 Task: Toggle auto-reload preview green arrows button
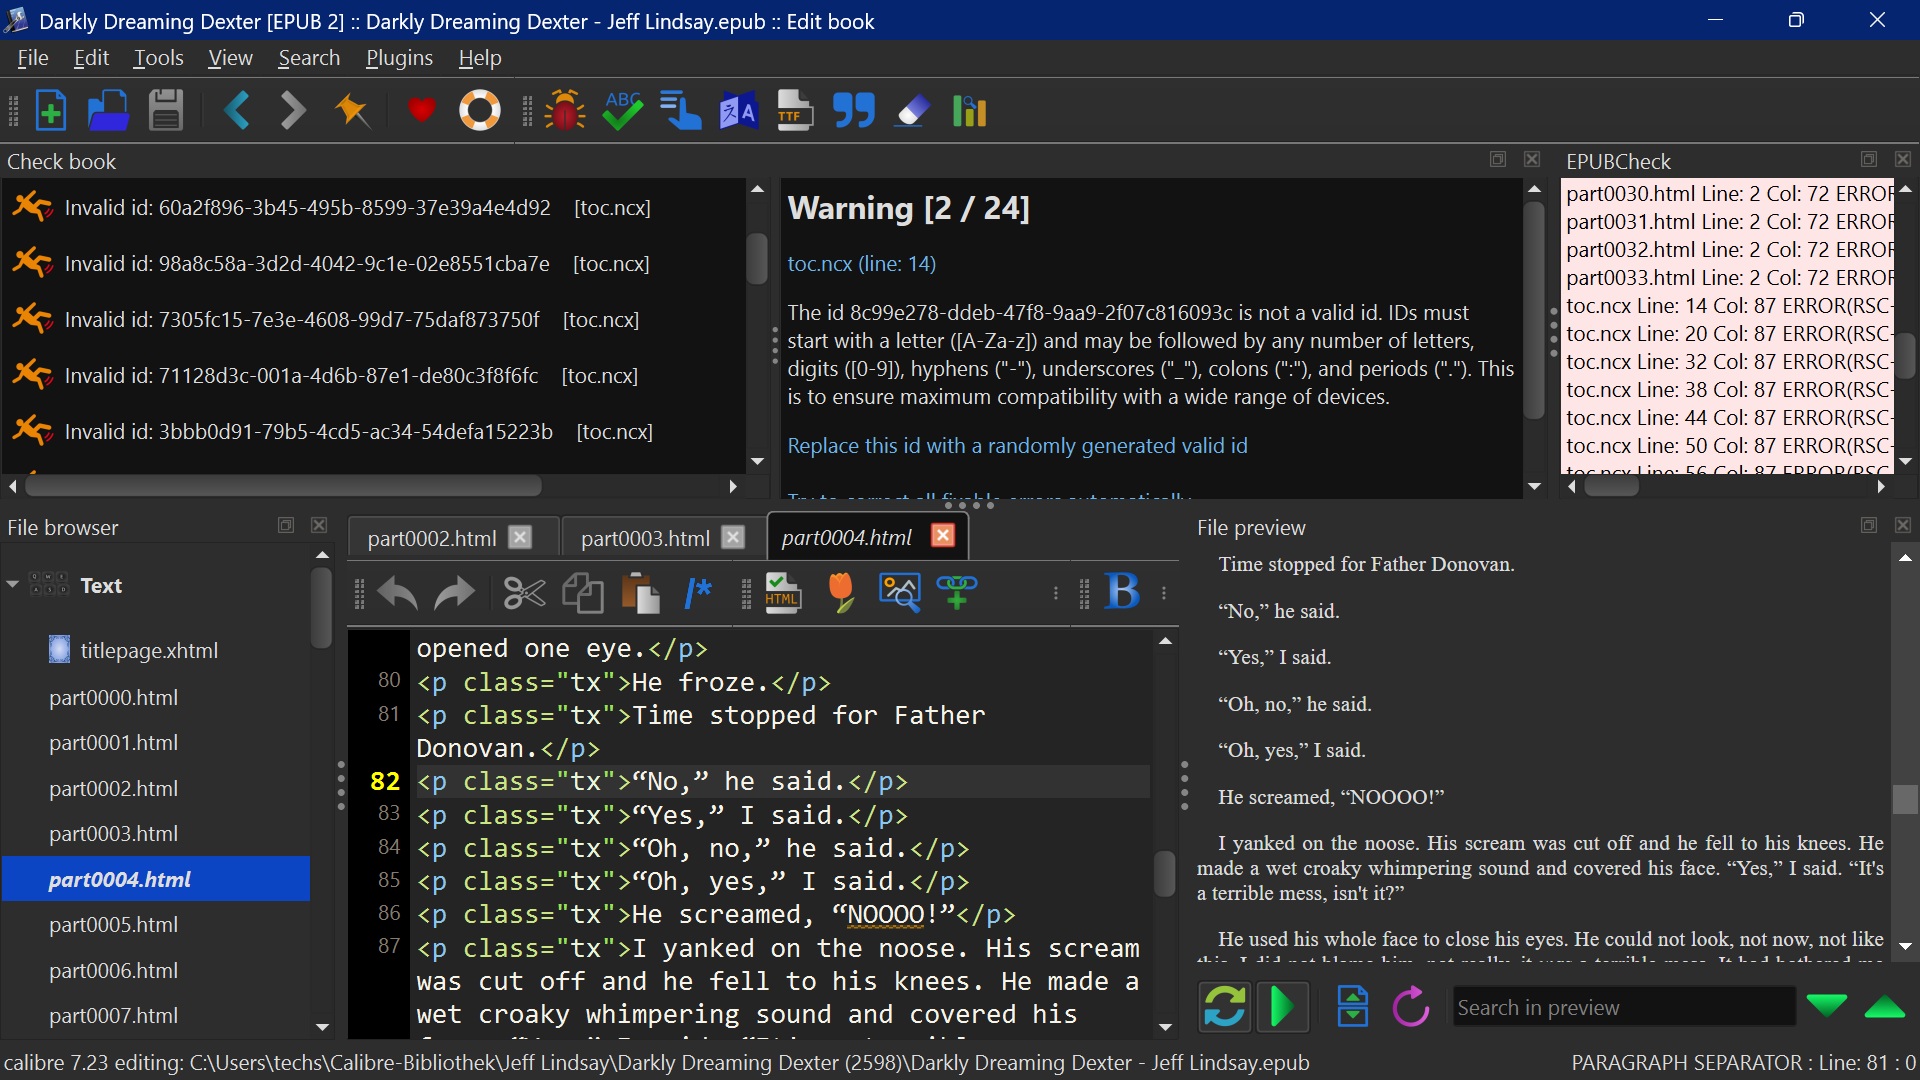coord(1225,1007)
